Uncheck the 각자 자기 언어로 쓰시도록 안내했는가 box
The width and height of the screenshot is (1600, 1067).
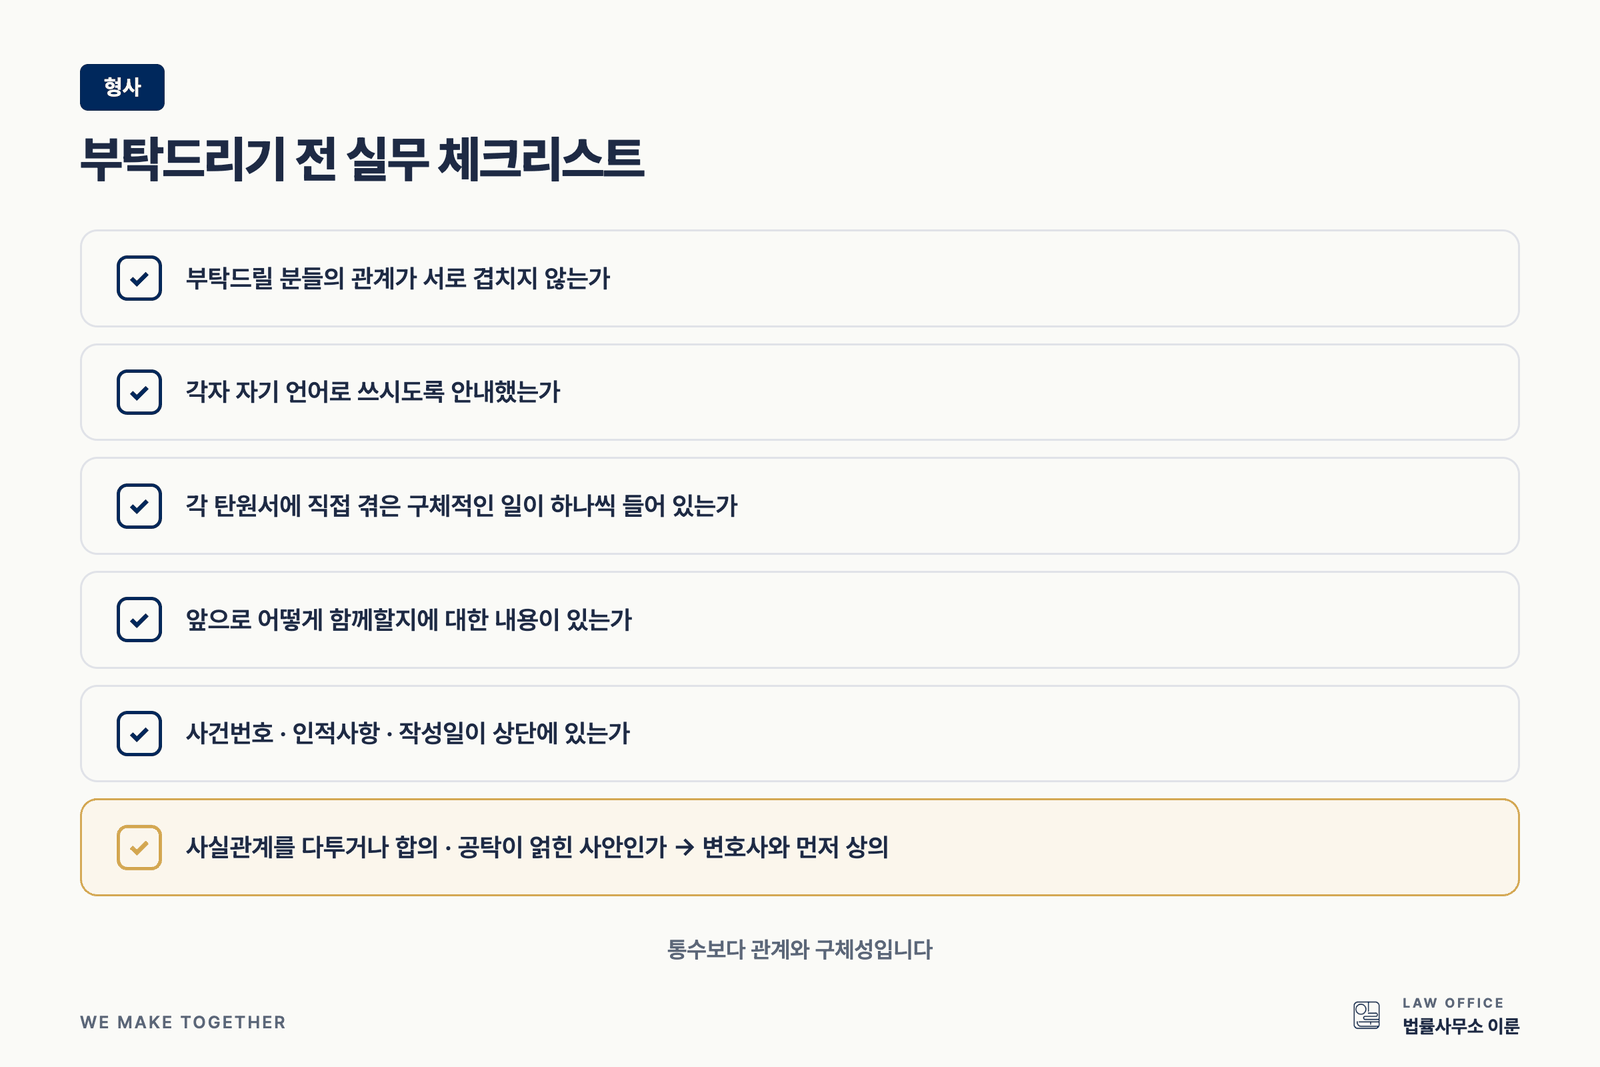pos(139,392)
